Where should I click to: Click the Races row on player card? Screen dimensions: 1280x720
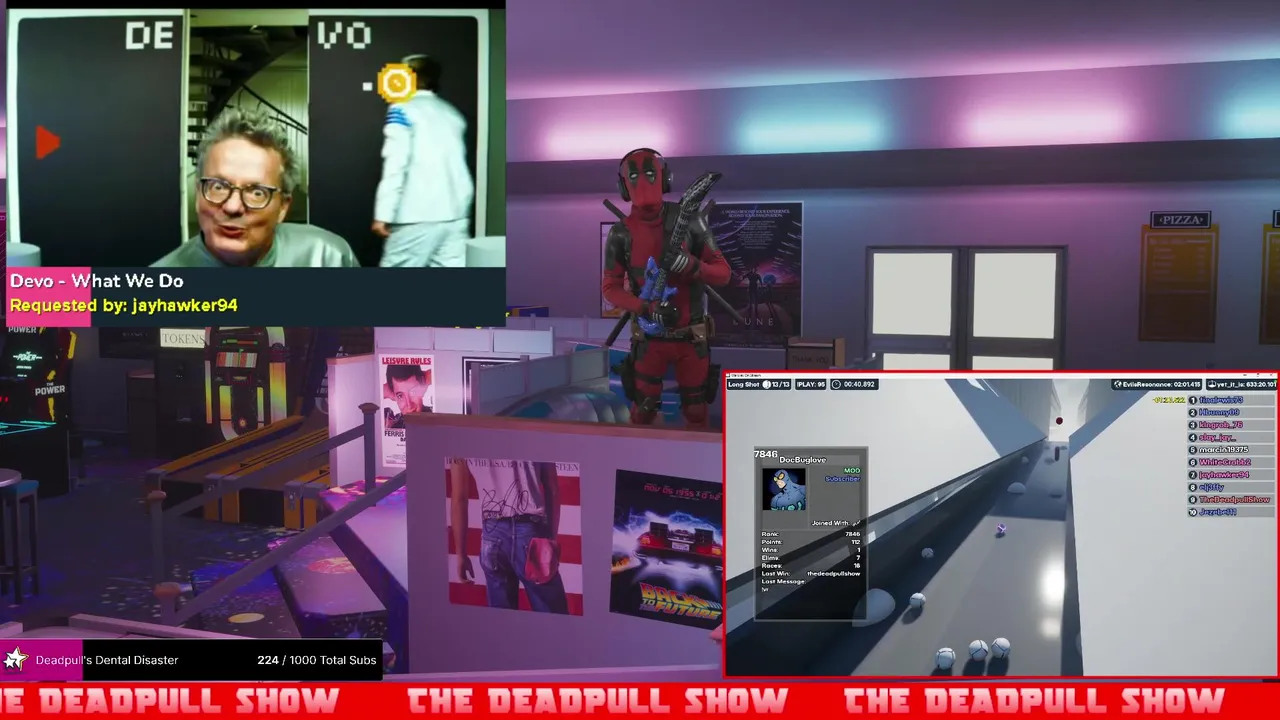(x=811, y=566)
